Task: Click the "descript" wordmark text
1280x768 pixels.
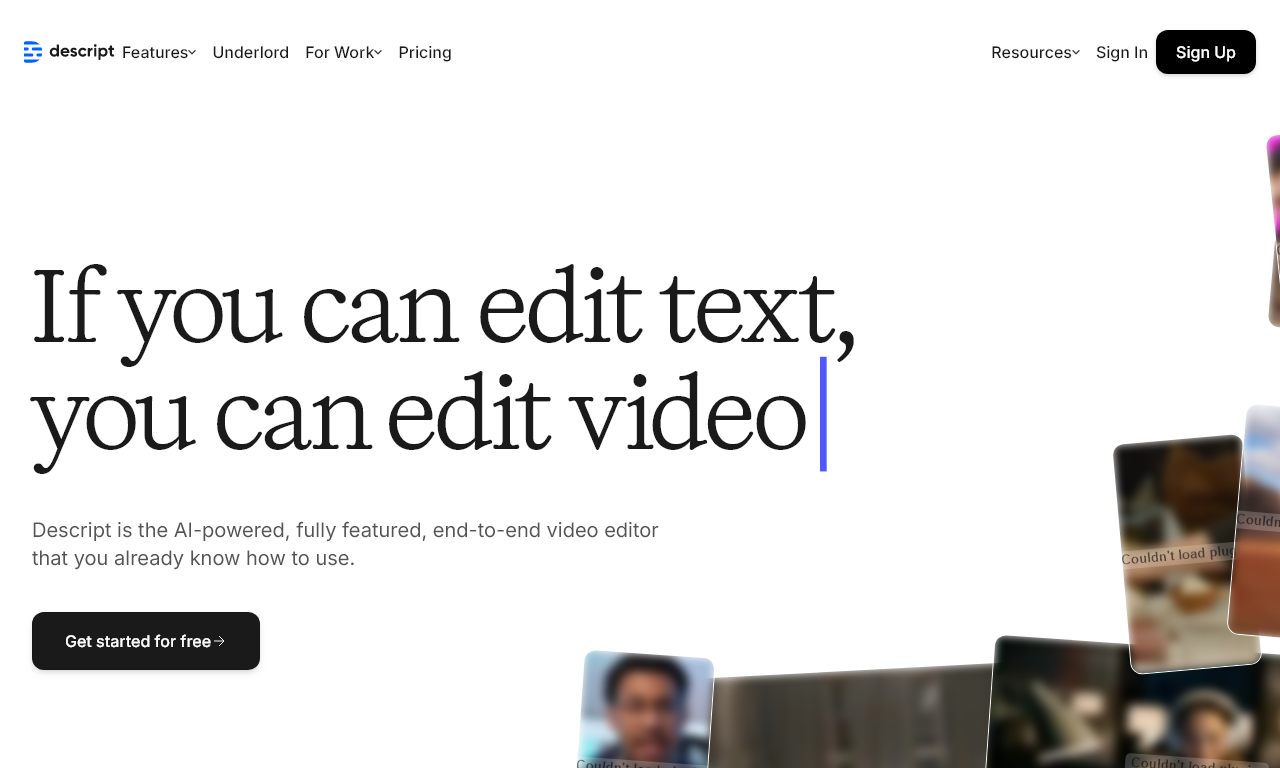Action: 81,52
